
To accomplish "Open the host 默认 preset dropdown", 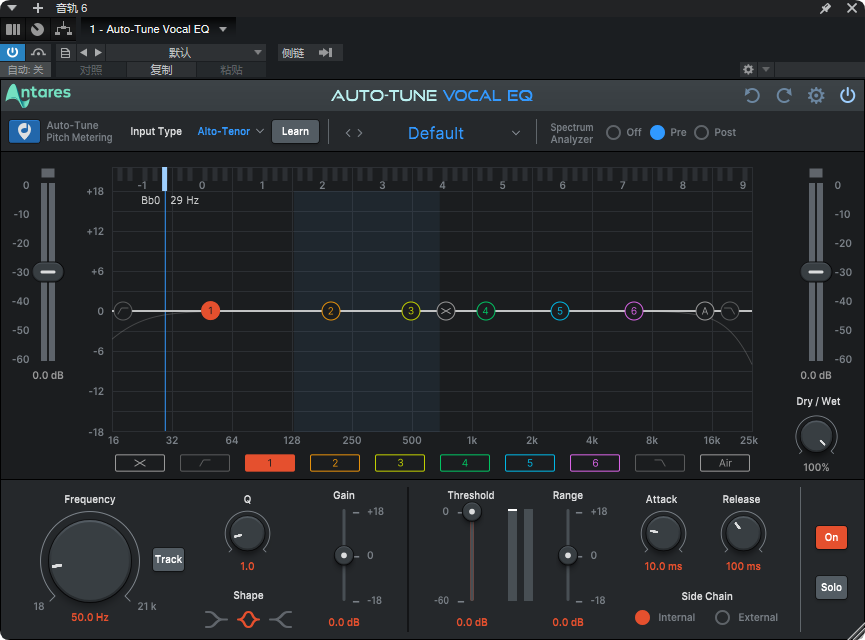I will coord(186,53).
